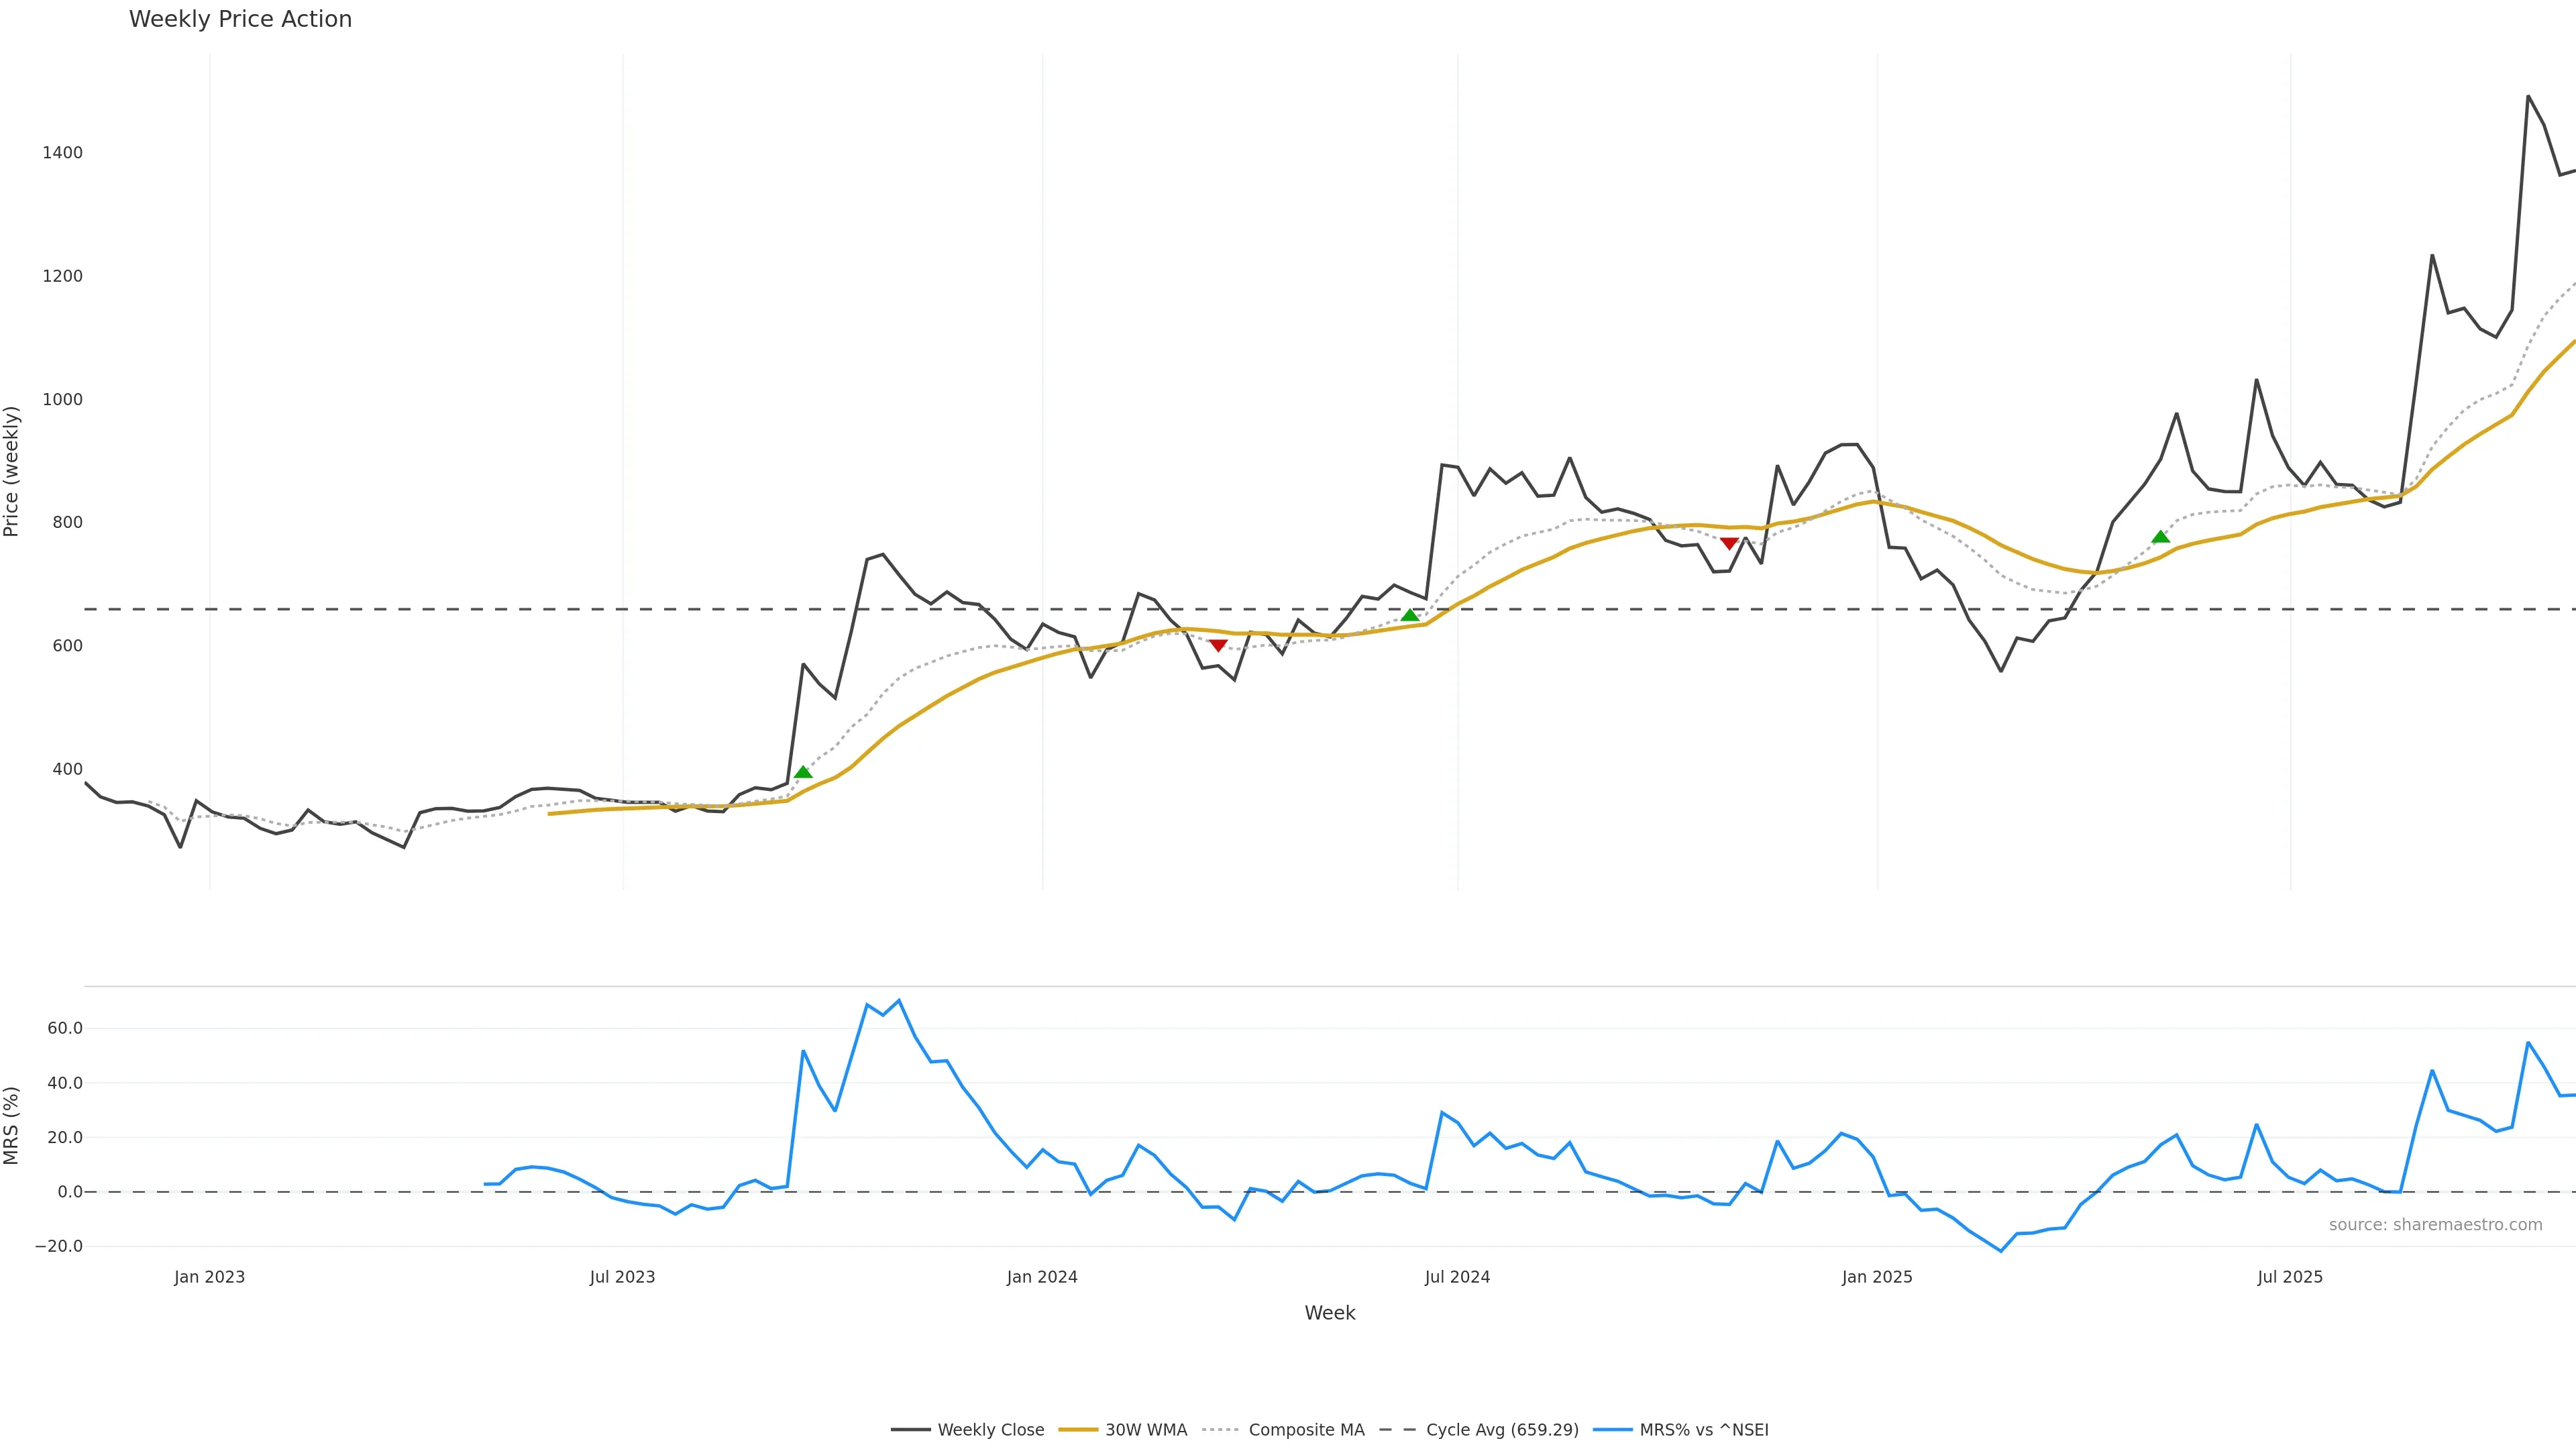Click the Weekly Price Action chart title
The image size is (2576, 1449).
(x=240, y=19)
